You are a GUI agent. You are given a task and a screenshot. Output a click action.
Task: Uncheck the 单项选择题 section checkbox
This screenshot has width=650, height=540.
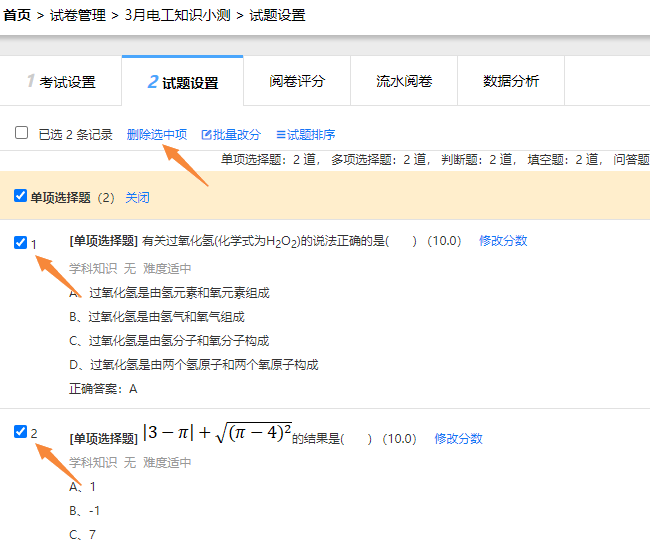[x=21, y=196]
